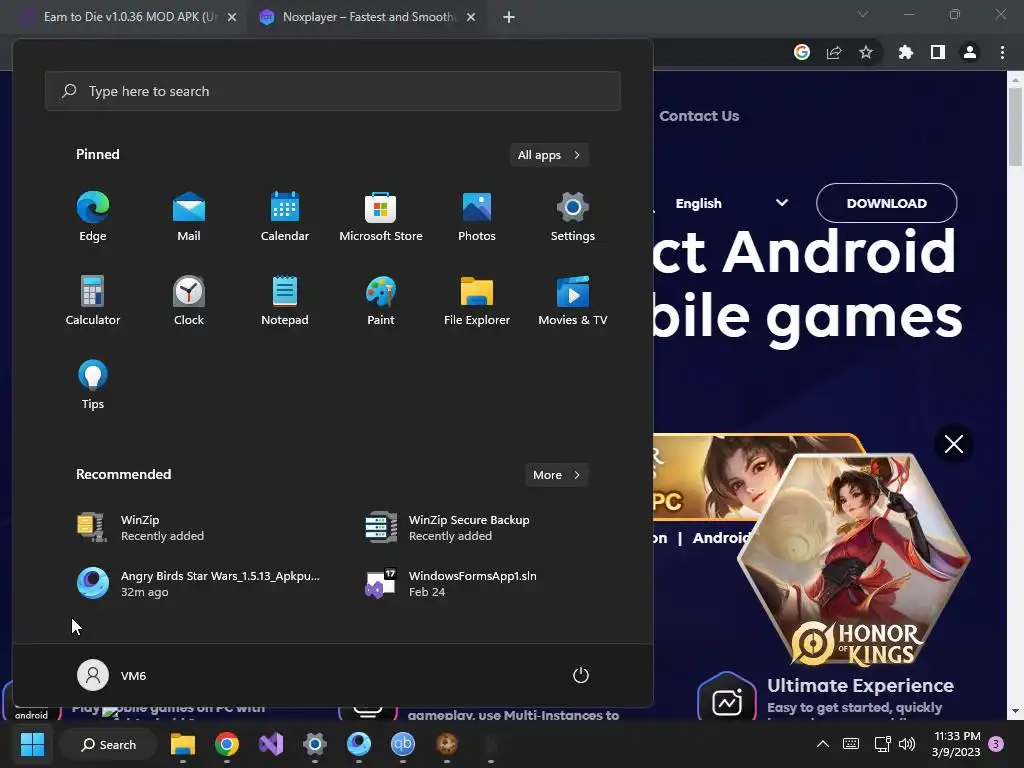Open File Explorer from pinned apps
Image resolution: width=1024 pixels, height=768 pixels.
point(477,300)
